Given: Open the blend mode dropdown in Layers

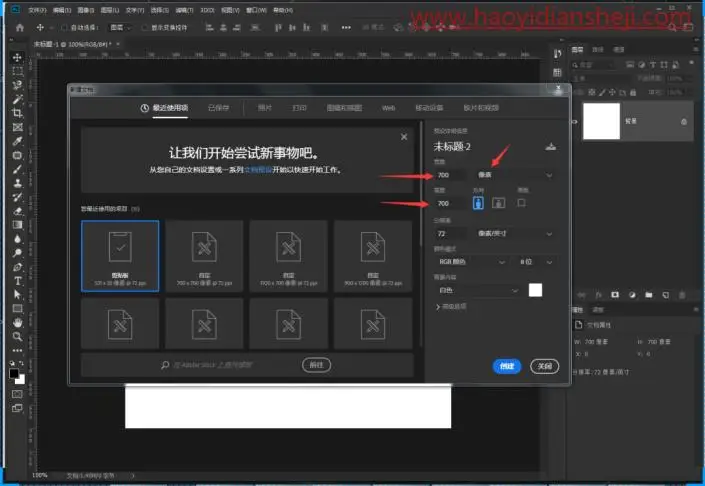Looking at the screenshot, I should coord(602,78).
